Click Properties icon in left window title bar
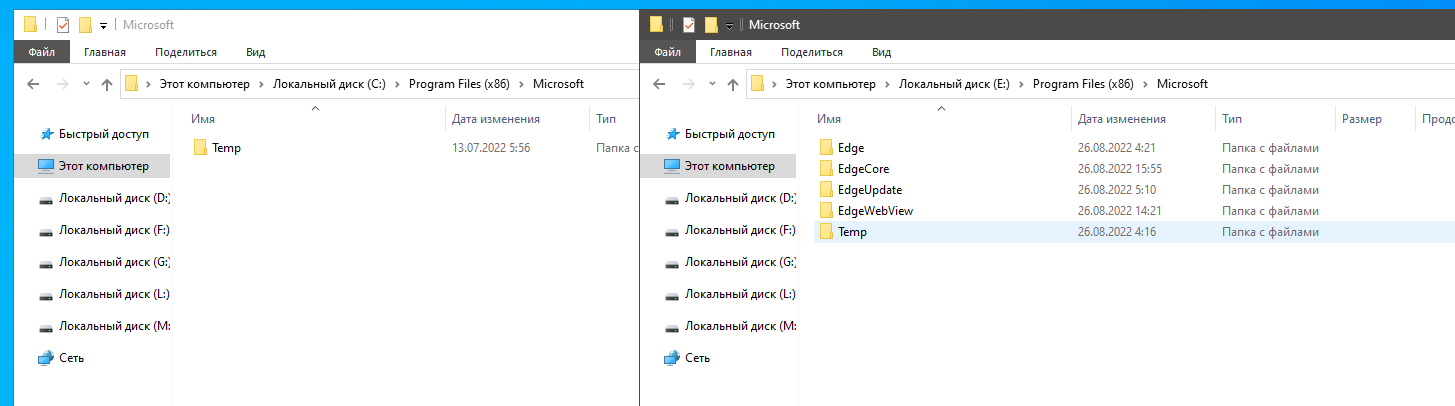The width and height of the screenshot is (1455, 406). click(63, 25)
